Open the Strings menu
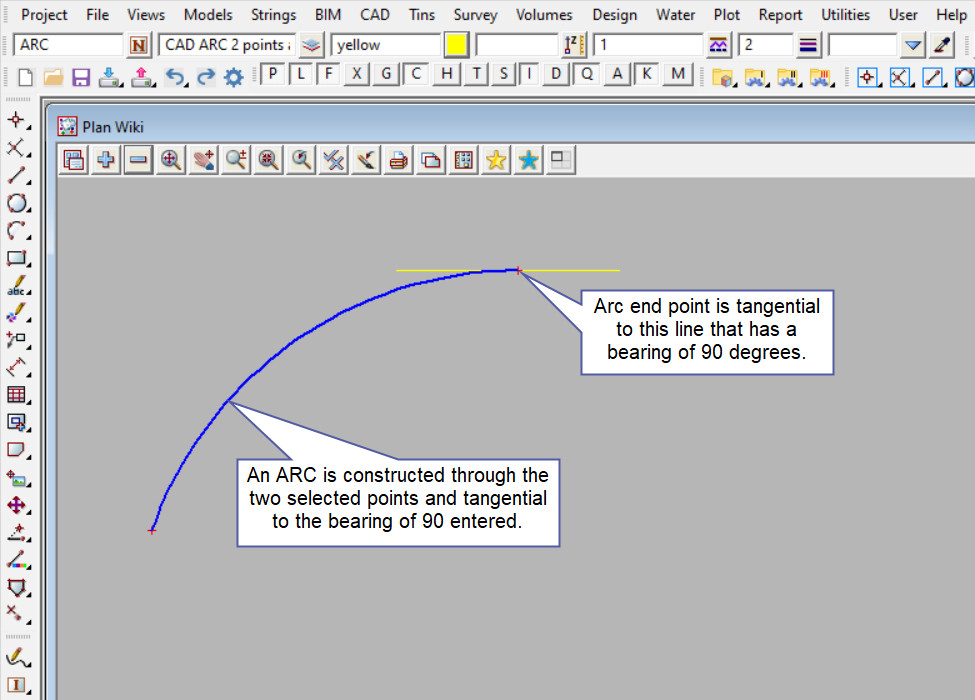Viewport: 975px width, 700px height. pyautogui.click(x=273, y=14)
